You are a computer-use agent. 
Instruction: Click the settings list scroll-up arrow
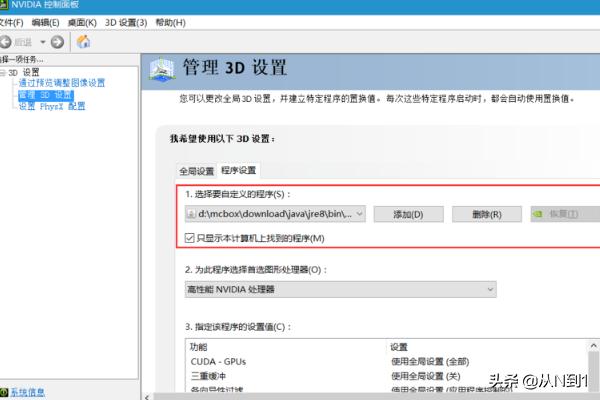tap(593, 346)
